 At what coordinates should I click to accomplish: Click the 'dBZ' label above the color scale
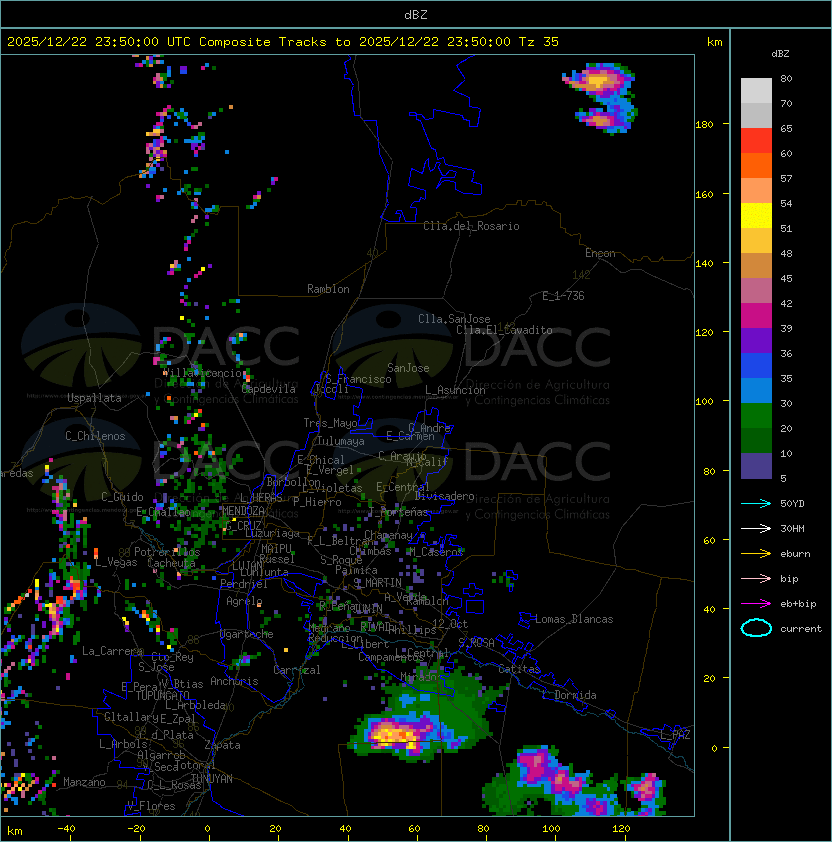(780, 54)
